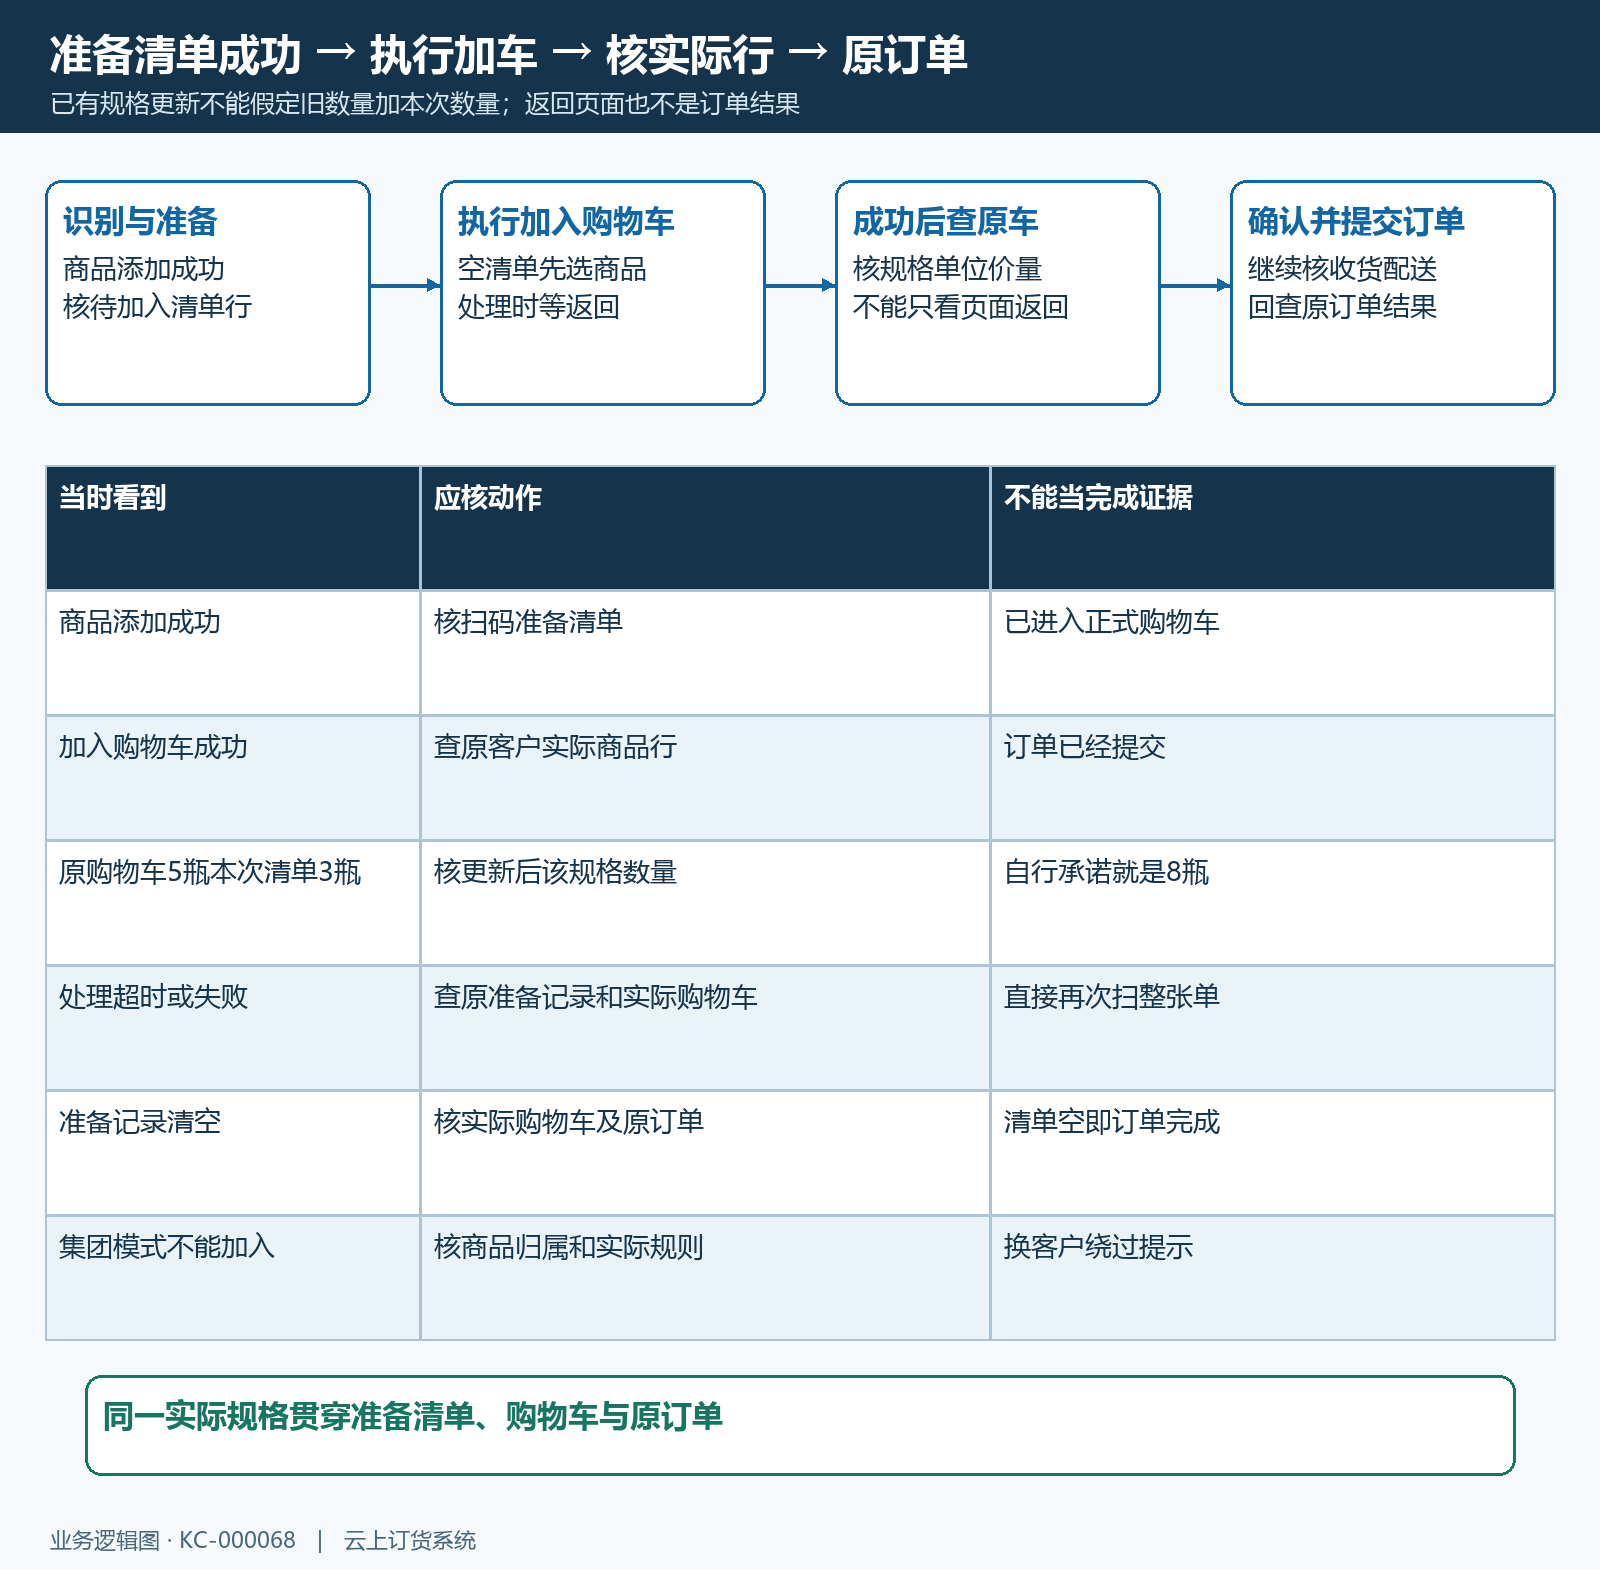Click the 不能当完成证据 column header

1273,528
